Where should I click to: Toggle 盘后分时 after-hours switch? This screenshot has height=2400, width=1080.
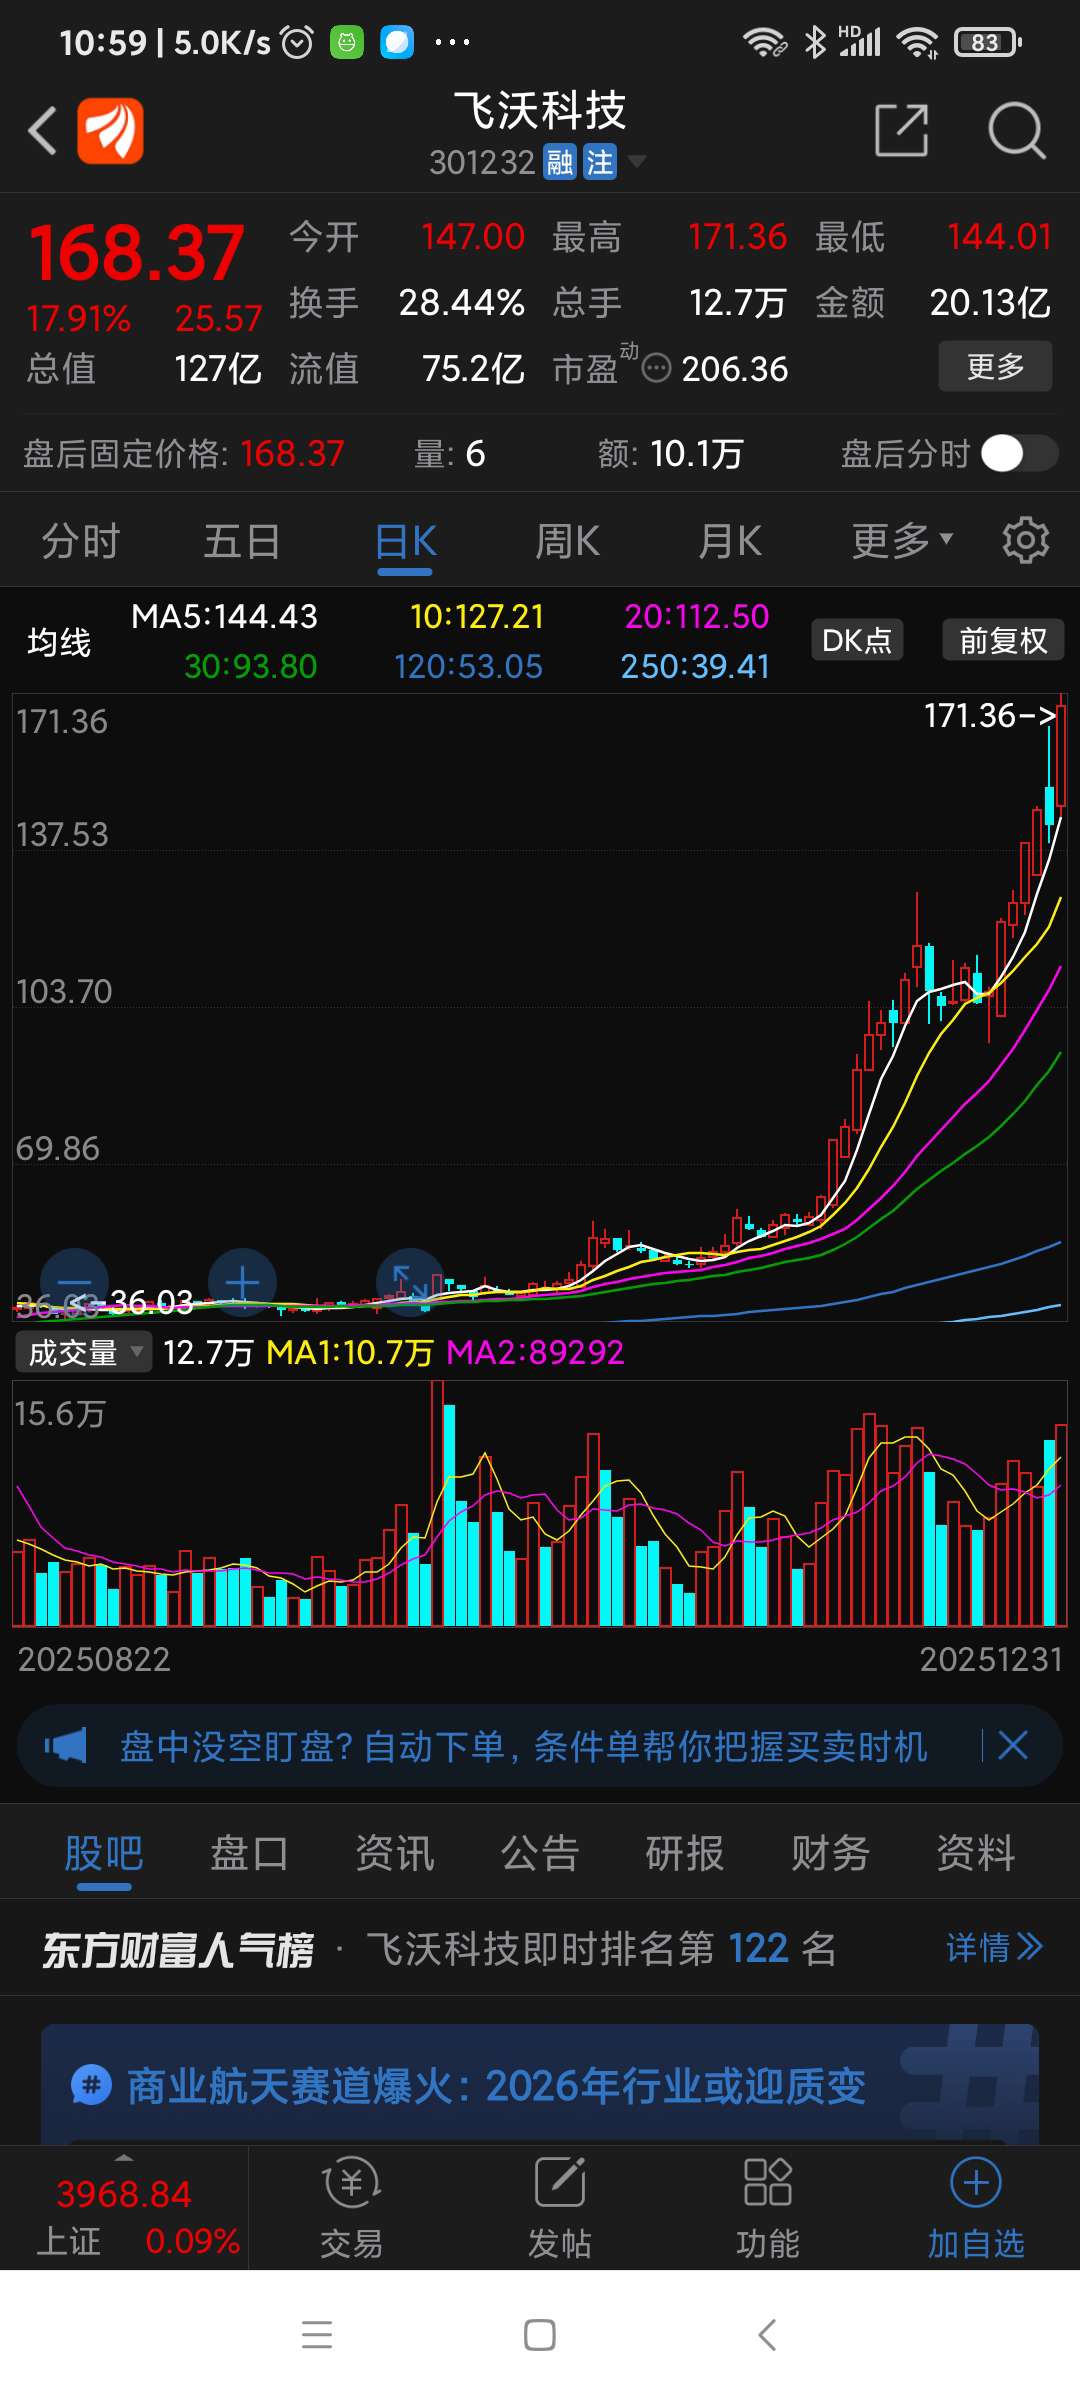[x=1018, y=454]
